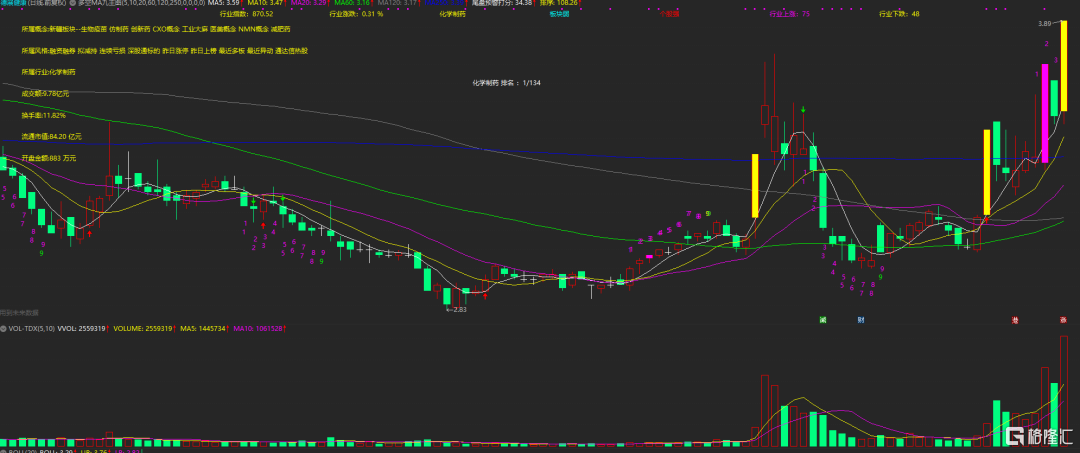Open the red 涨 event marker
1080x453 pixels.
(1063, 320)
